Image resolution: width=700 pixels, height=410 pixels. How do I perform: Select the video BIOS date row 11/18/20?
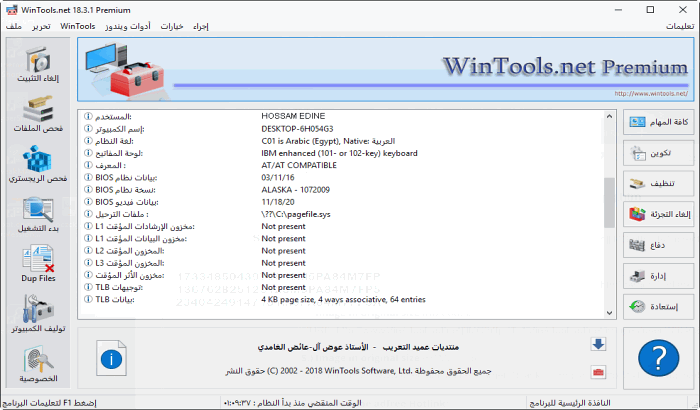click(342, 202)
